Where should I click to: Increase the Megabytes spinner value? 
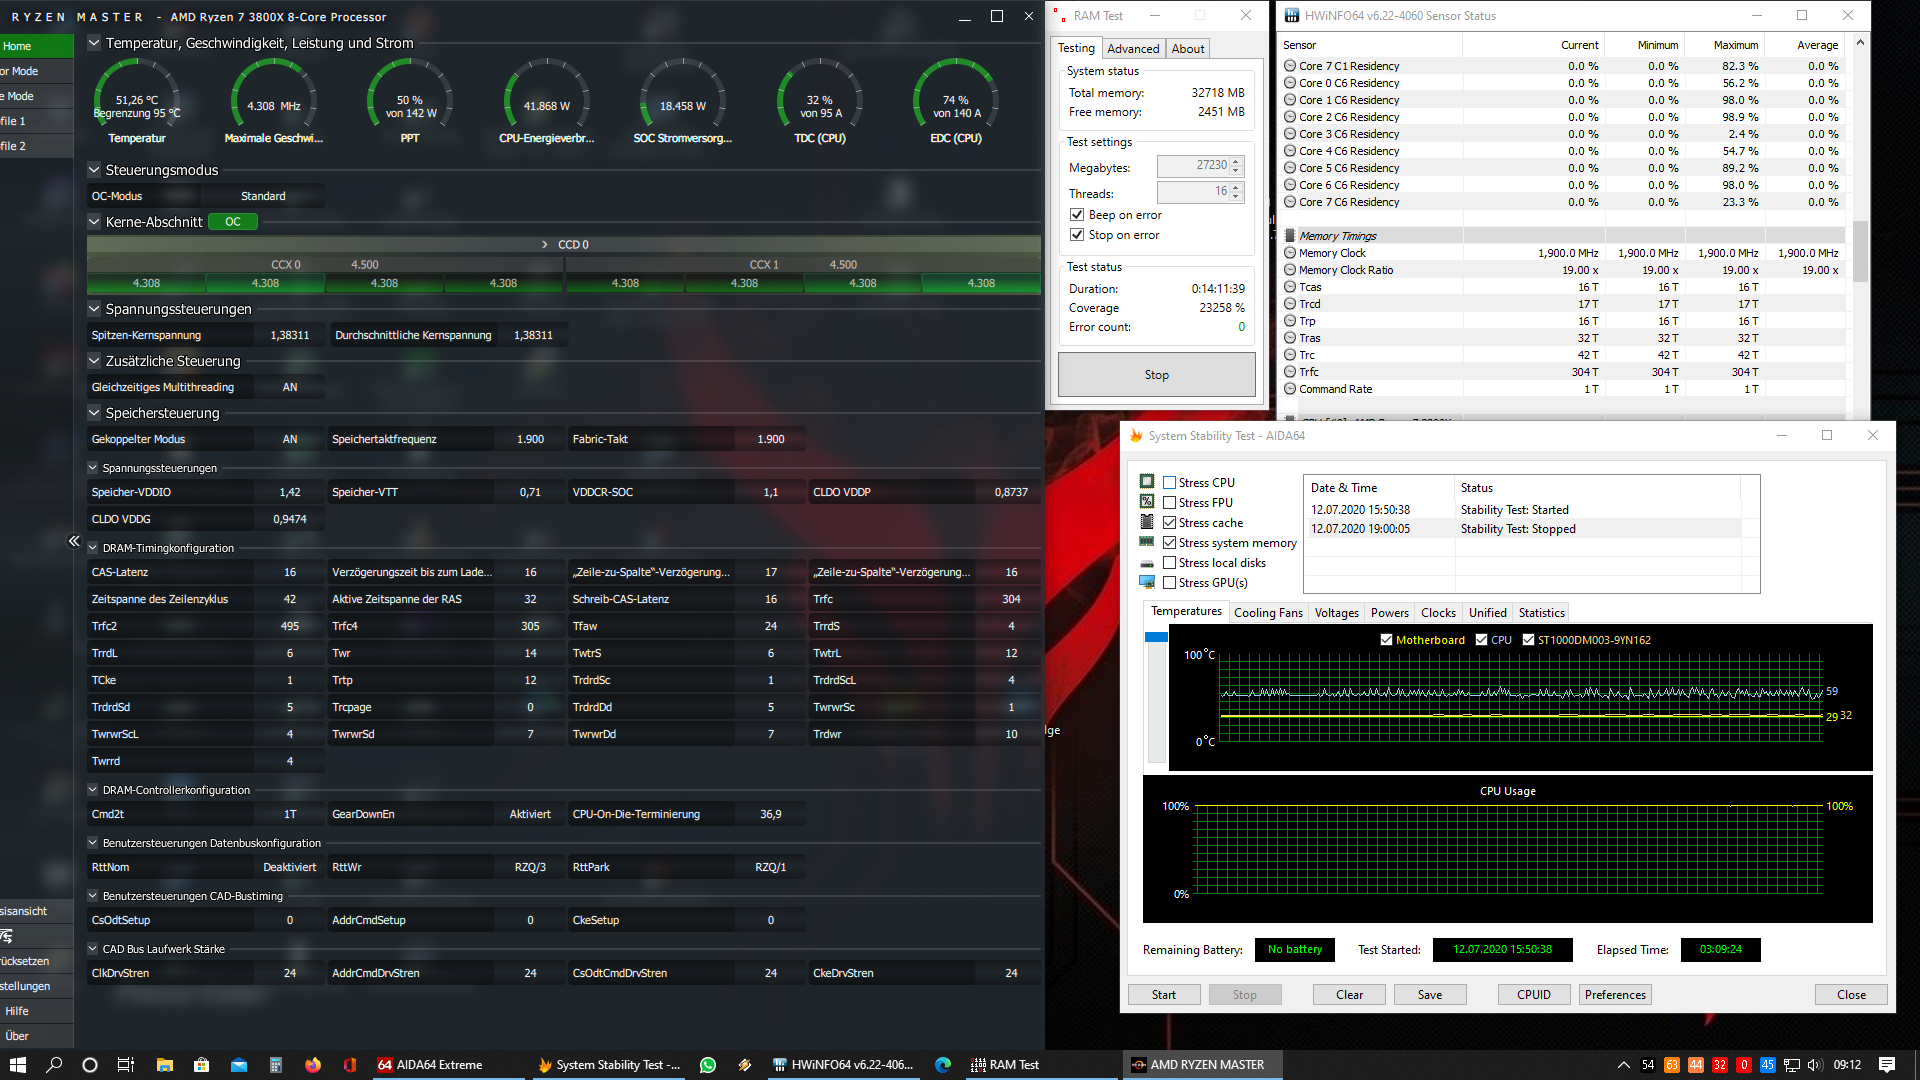(1236, 161)
